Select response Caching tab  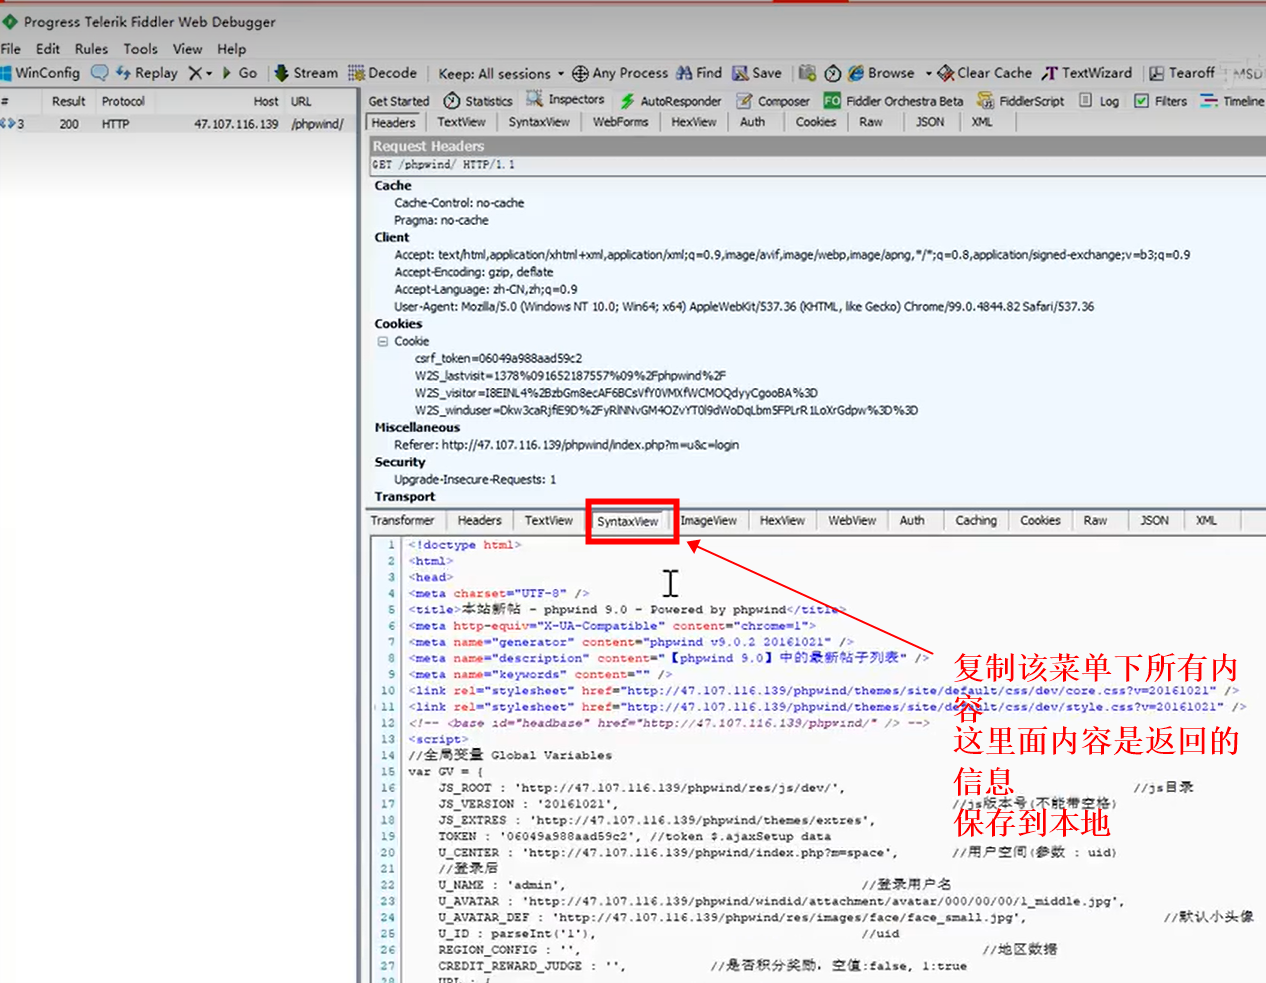click(x=976, y=521)
